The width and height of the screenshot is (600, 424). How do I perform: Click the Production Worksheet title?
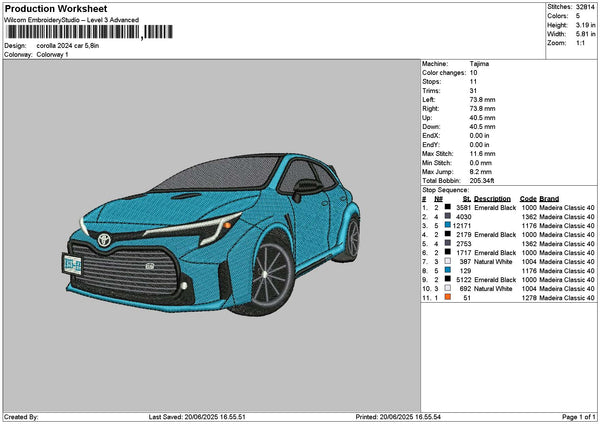click(x=55, y=8)
